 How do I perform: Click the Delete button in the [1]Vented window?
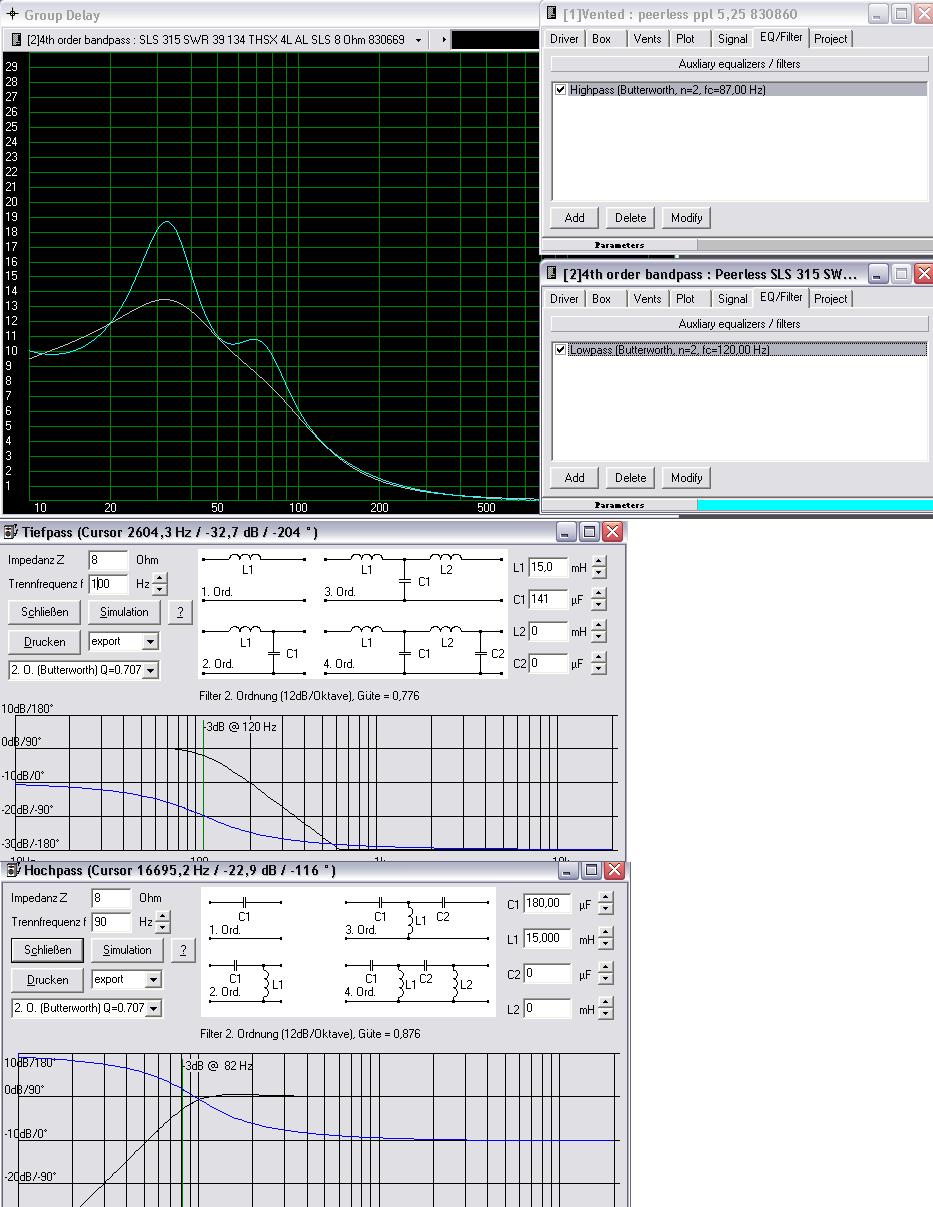pyautogui.click(x=631, y=218)
